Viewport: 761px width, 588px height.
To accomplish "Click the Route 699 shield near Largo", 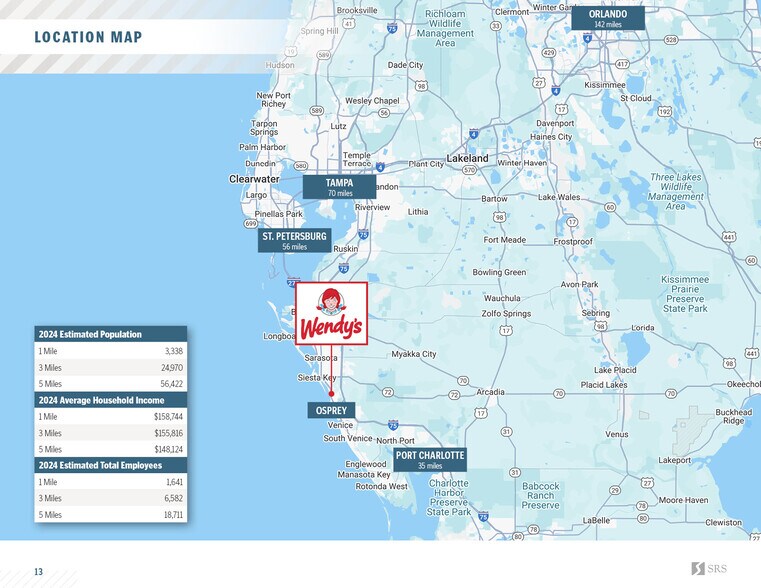I will 249,222.
